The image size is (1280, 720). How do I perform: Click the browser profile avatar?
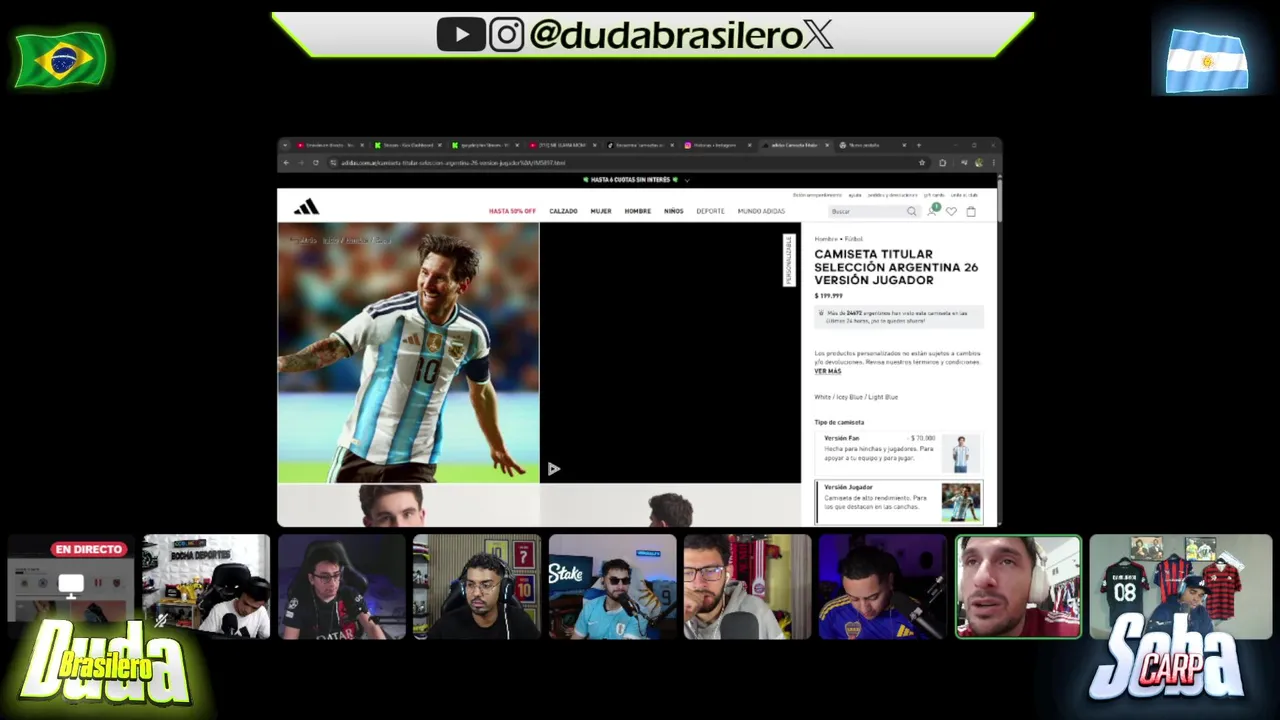[x=979, y=163]
